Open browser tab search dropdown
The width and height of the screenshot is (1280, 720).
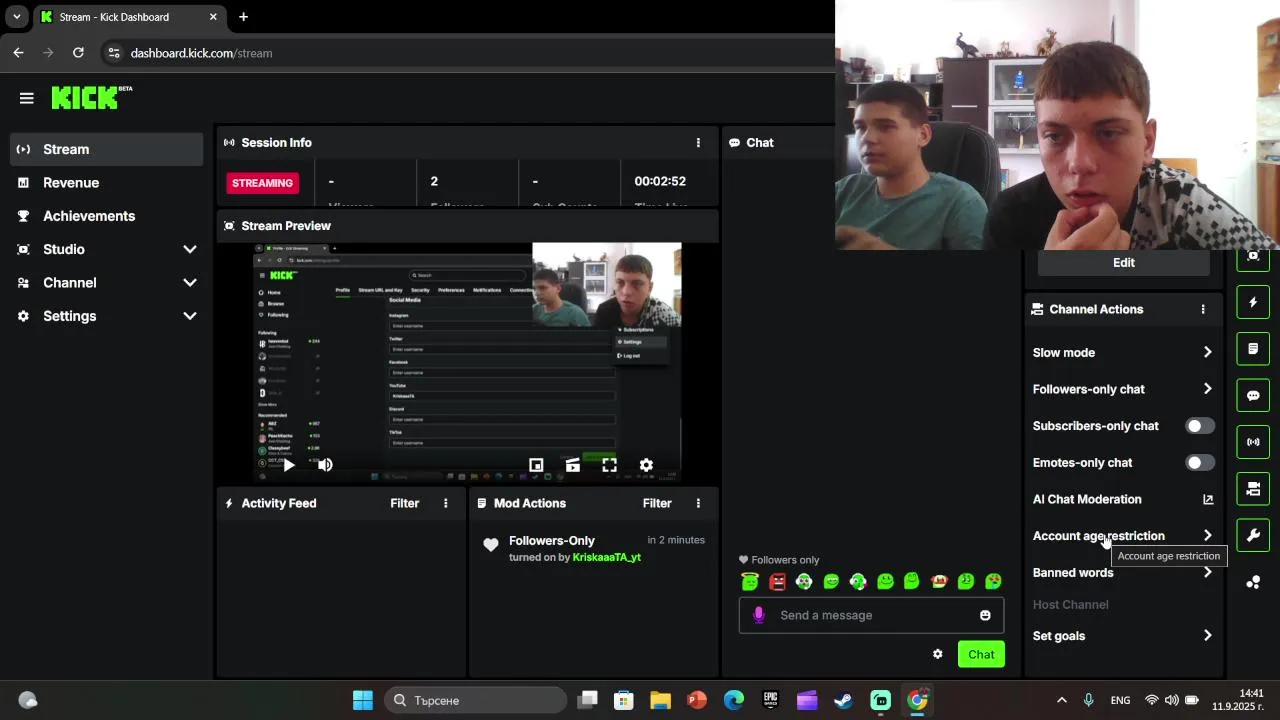pos(16,17)
